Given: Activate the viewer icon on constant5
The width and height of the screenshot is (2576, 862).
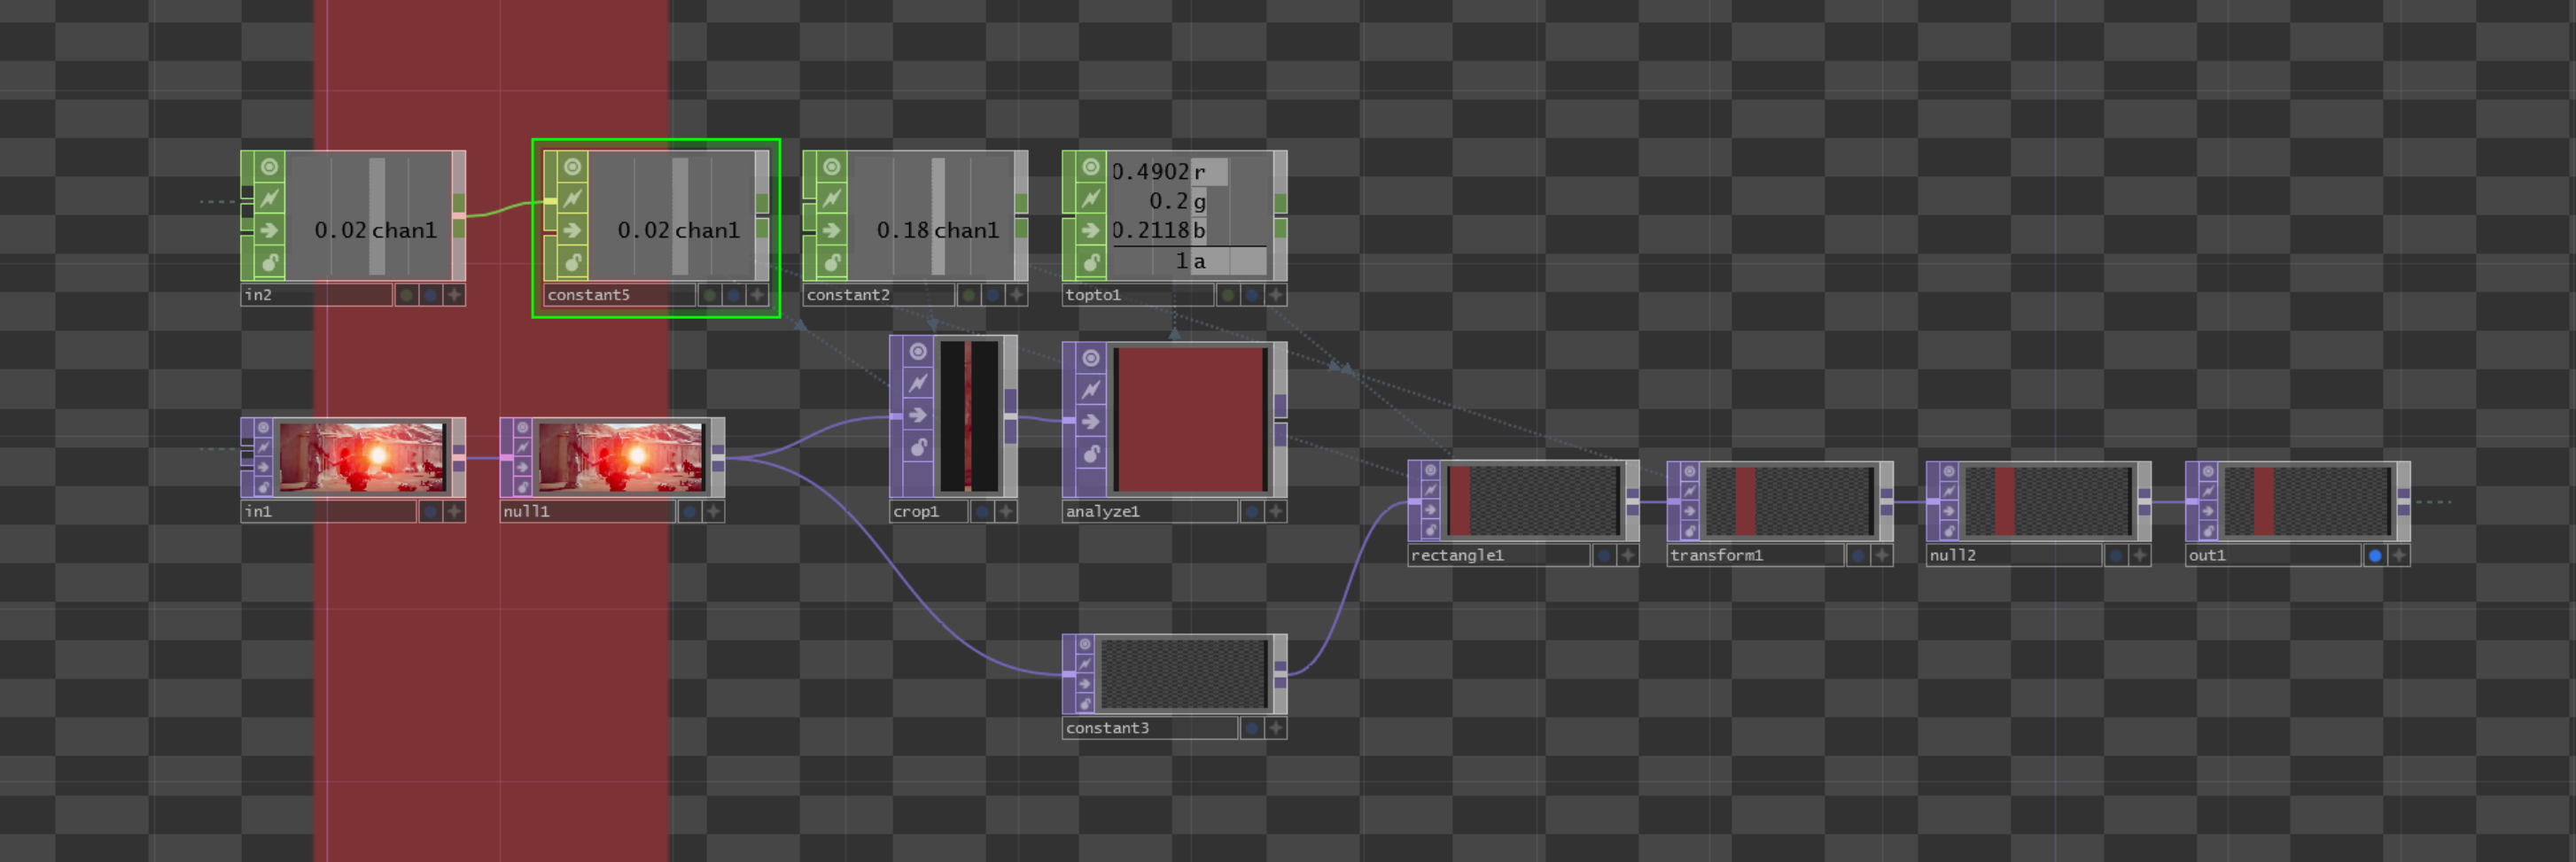Looking at the screenshot, I should coord(572,167).
